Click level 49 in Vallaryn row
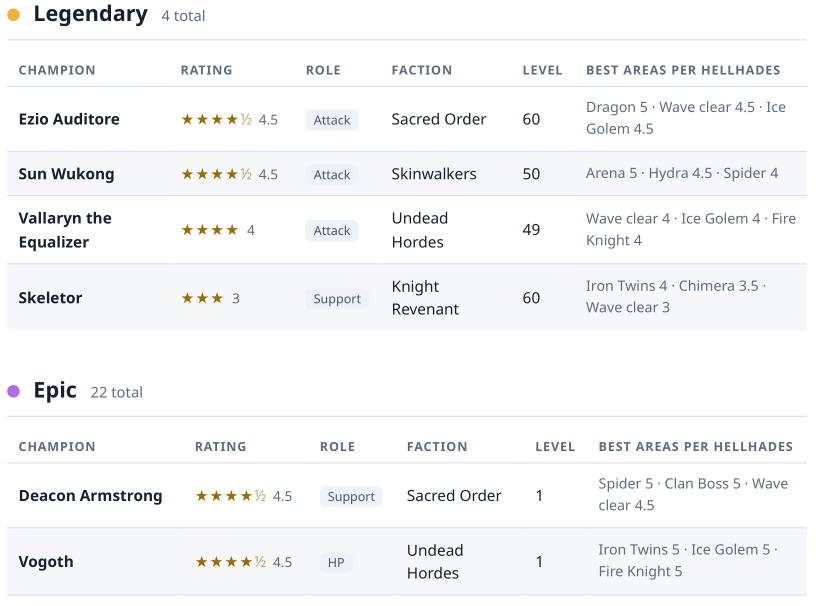Viewport: 816px width, 606px height. coord(531,230)
